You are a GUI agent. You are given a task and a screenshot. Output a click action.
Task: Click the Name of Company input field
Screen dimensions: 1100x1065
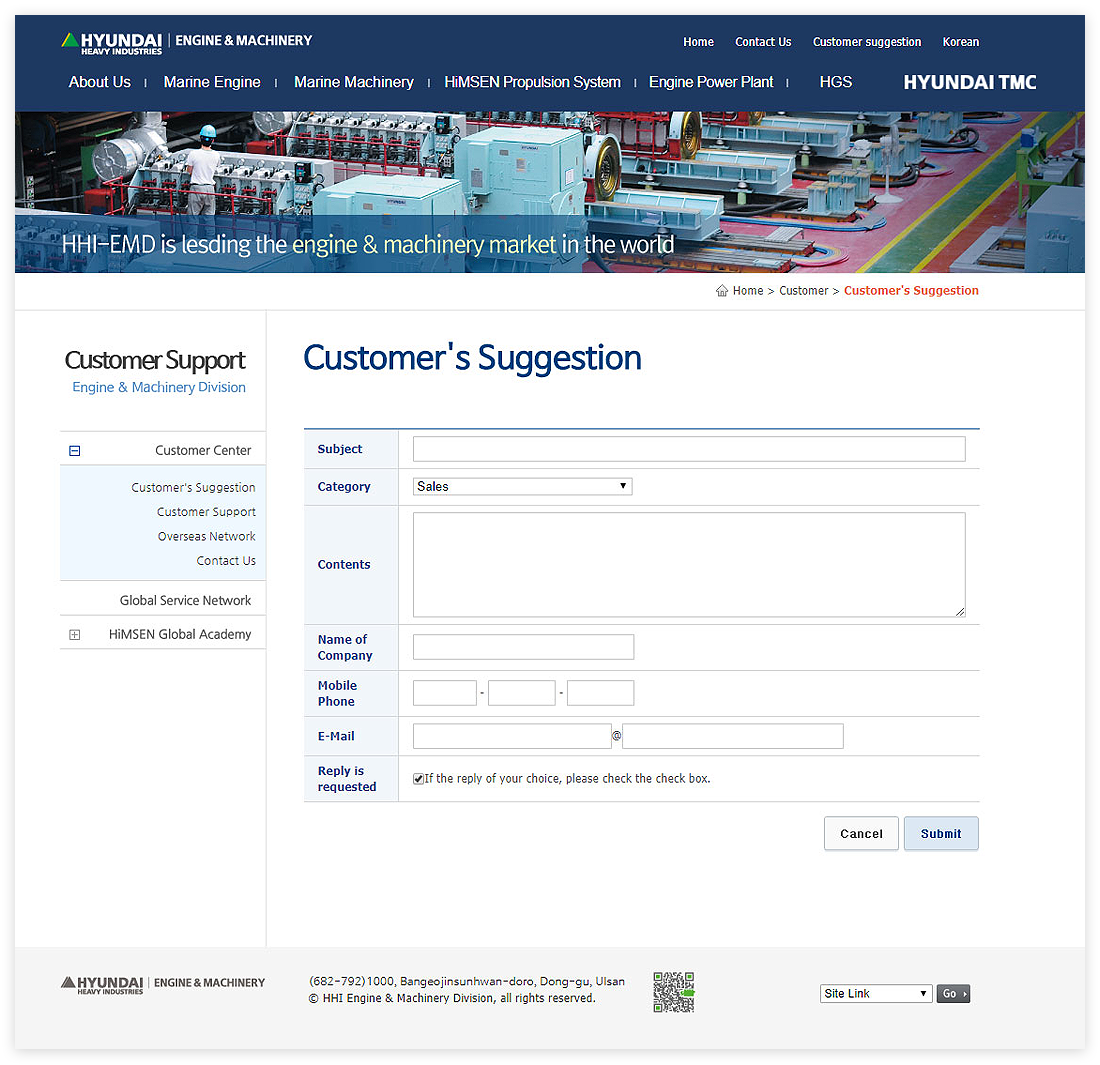click(523, 647)
